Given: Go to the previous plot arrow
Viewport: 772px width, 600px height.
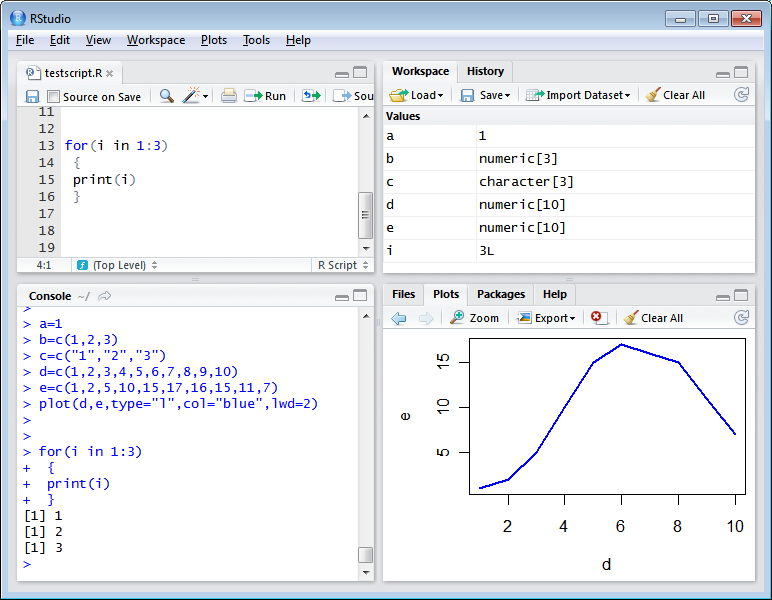Looking at the screenshot, I should [x=399, y=318].
